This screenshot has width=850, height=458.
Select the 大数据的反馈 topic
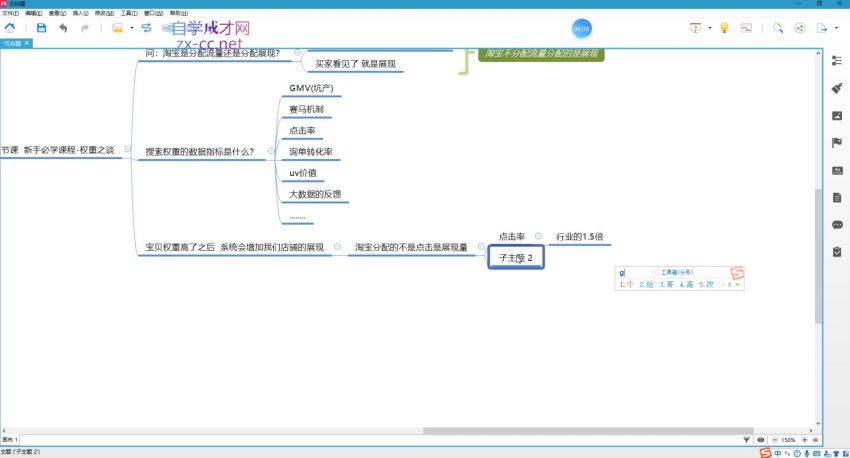315,194
